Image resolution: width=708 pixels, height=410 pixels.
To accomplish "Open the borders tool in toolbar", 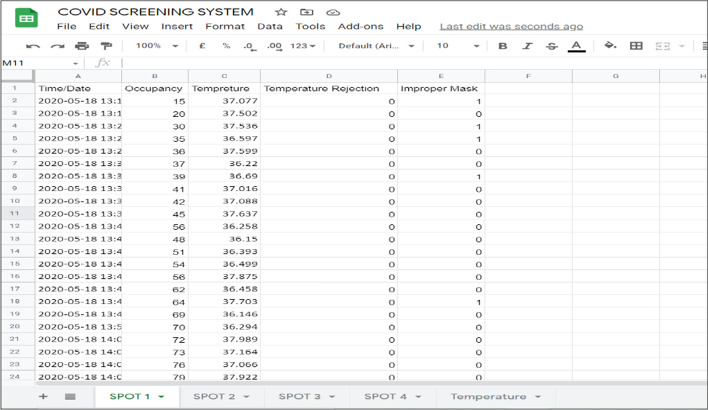I will coord(636,46).
